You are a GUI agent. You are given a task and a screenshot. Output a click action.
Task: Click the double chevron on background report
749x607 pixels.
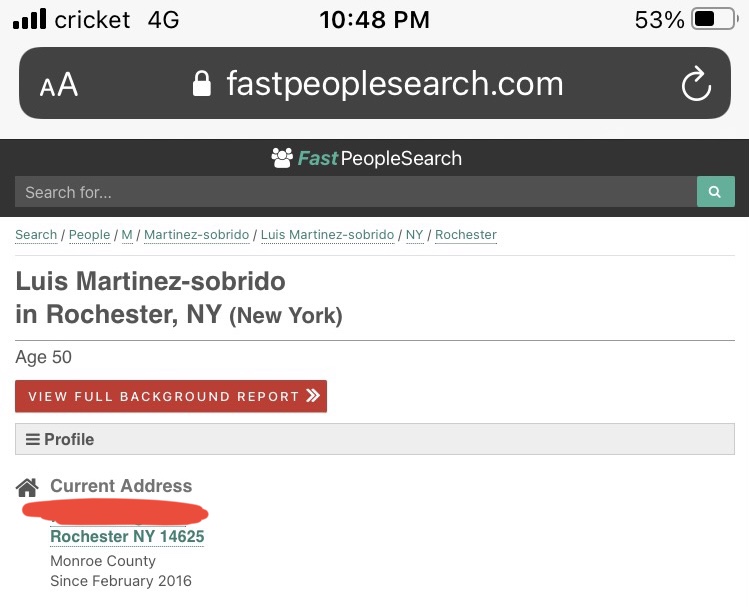313,395
